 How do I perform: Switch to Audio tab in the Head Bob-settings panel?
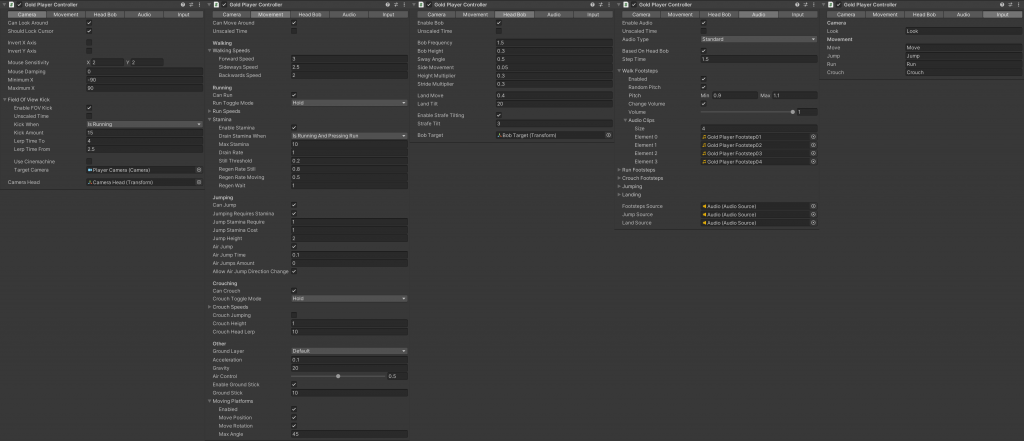[x=554, y=14]
